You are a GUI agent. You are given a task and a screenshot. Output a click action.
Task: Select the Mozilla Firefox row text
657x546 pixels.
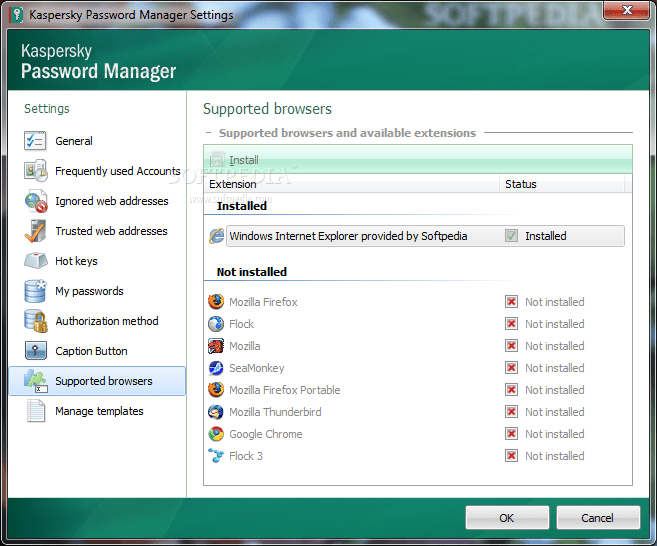coord(263,302)
